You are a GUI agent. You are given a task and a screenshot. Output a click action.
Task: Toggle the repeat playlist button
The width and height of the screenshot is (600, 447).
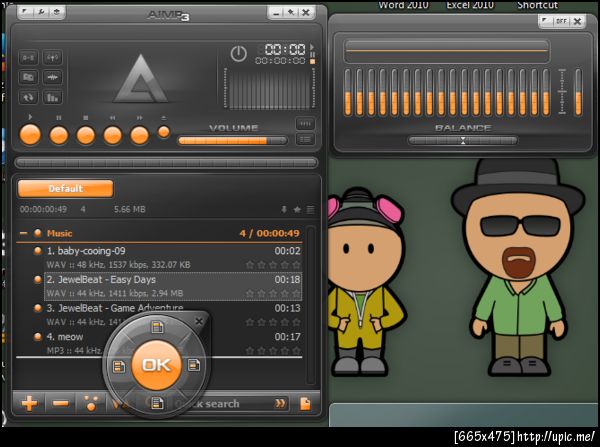(x=28, y=97)
